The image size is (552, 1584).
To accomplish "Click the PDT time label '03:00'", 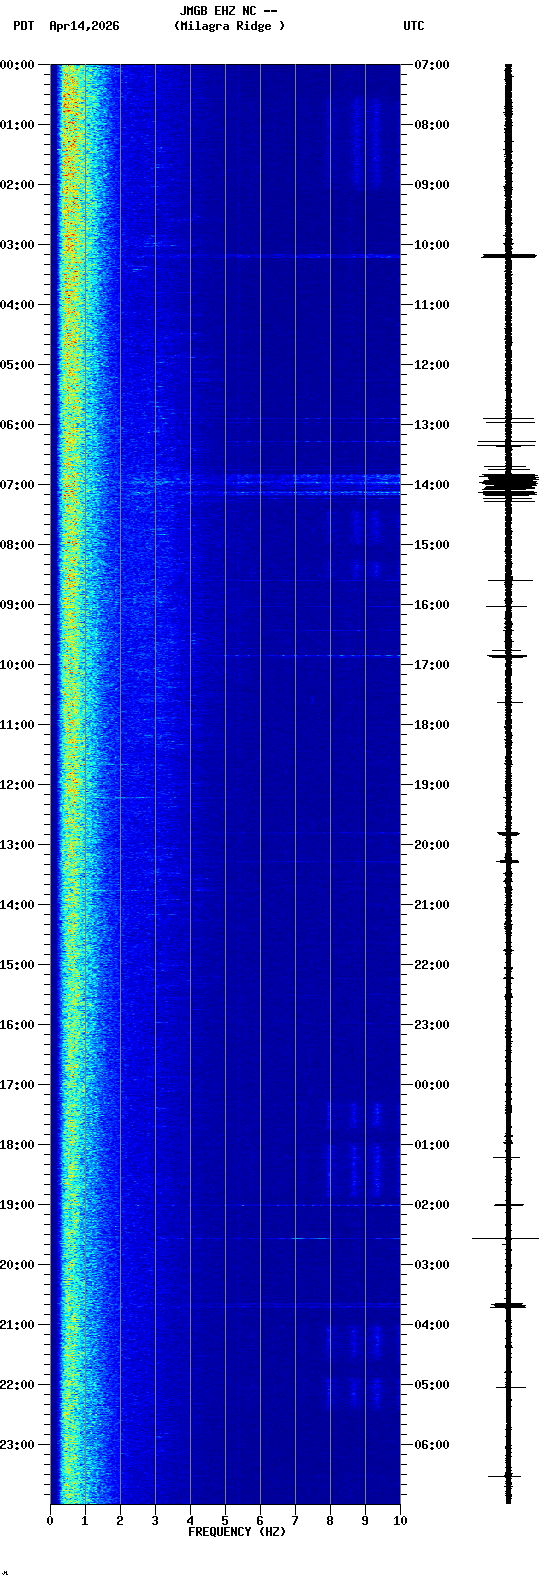I will 17,245.
